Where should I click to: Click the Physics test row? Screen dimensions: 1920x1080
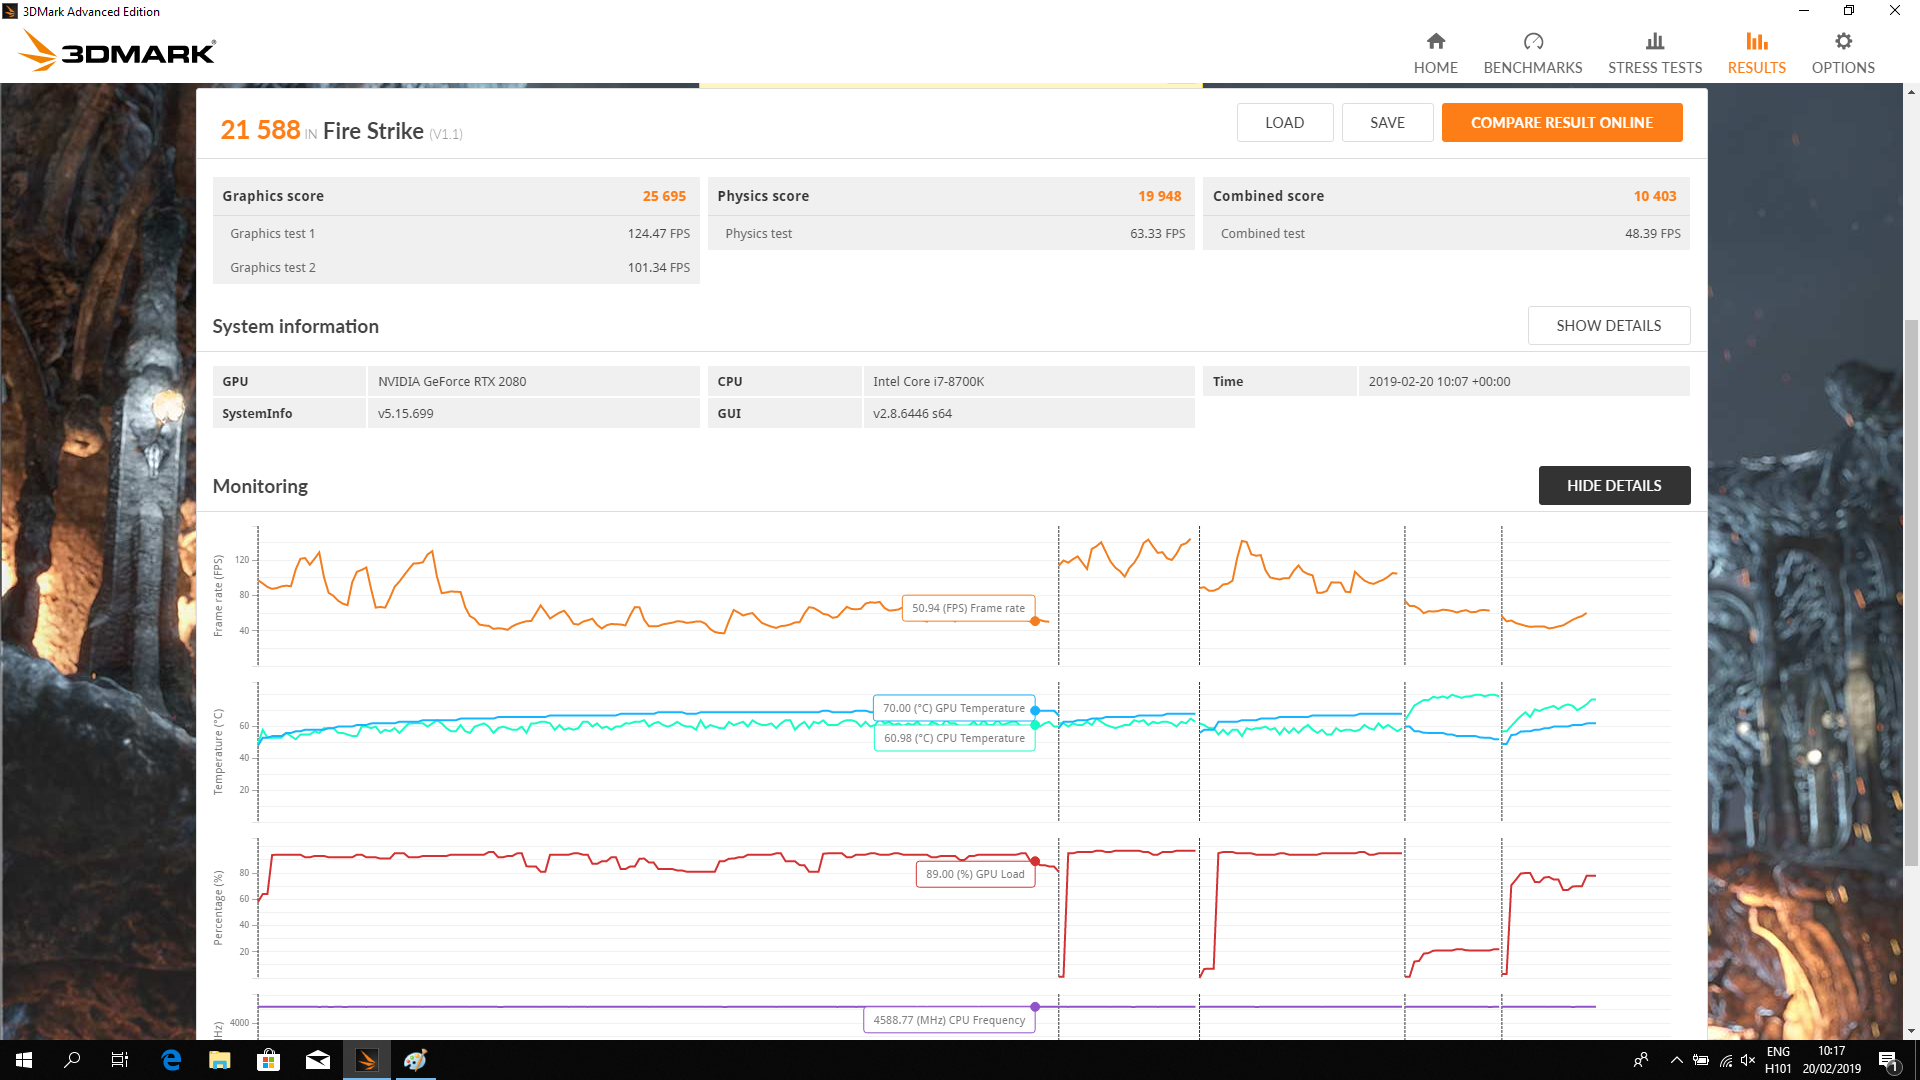tap(951, 233)
